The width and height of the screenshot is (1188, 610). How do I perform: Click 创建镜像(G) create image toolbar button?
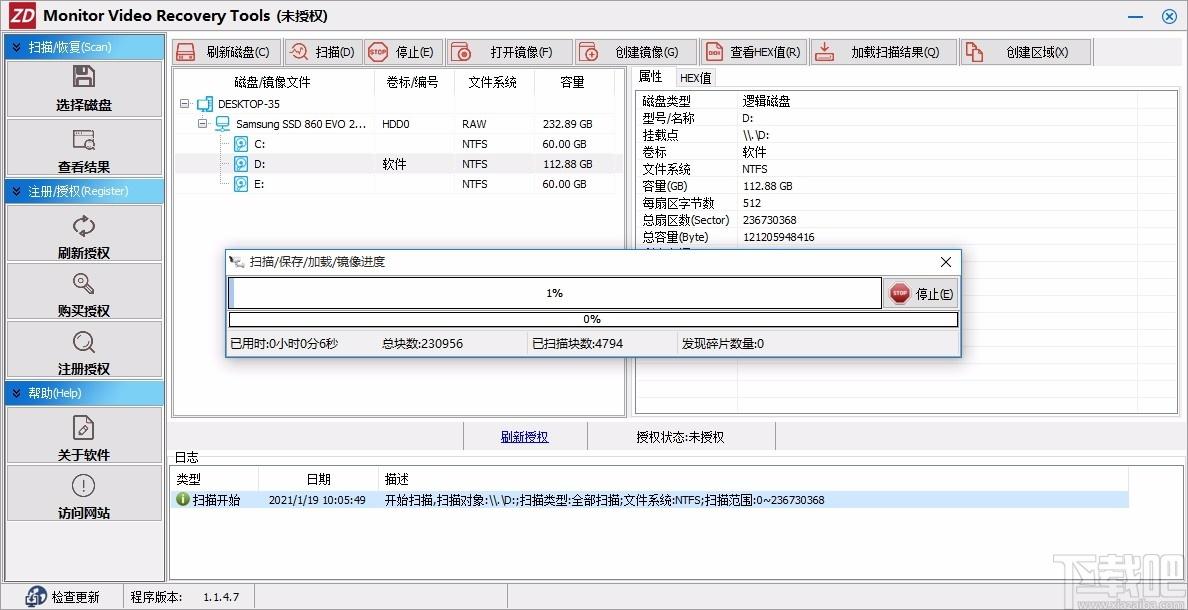pos(636,52)
